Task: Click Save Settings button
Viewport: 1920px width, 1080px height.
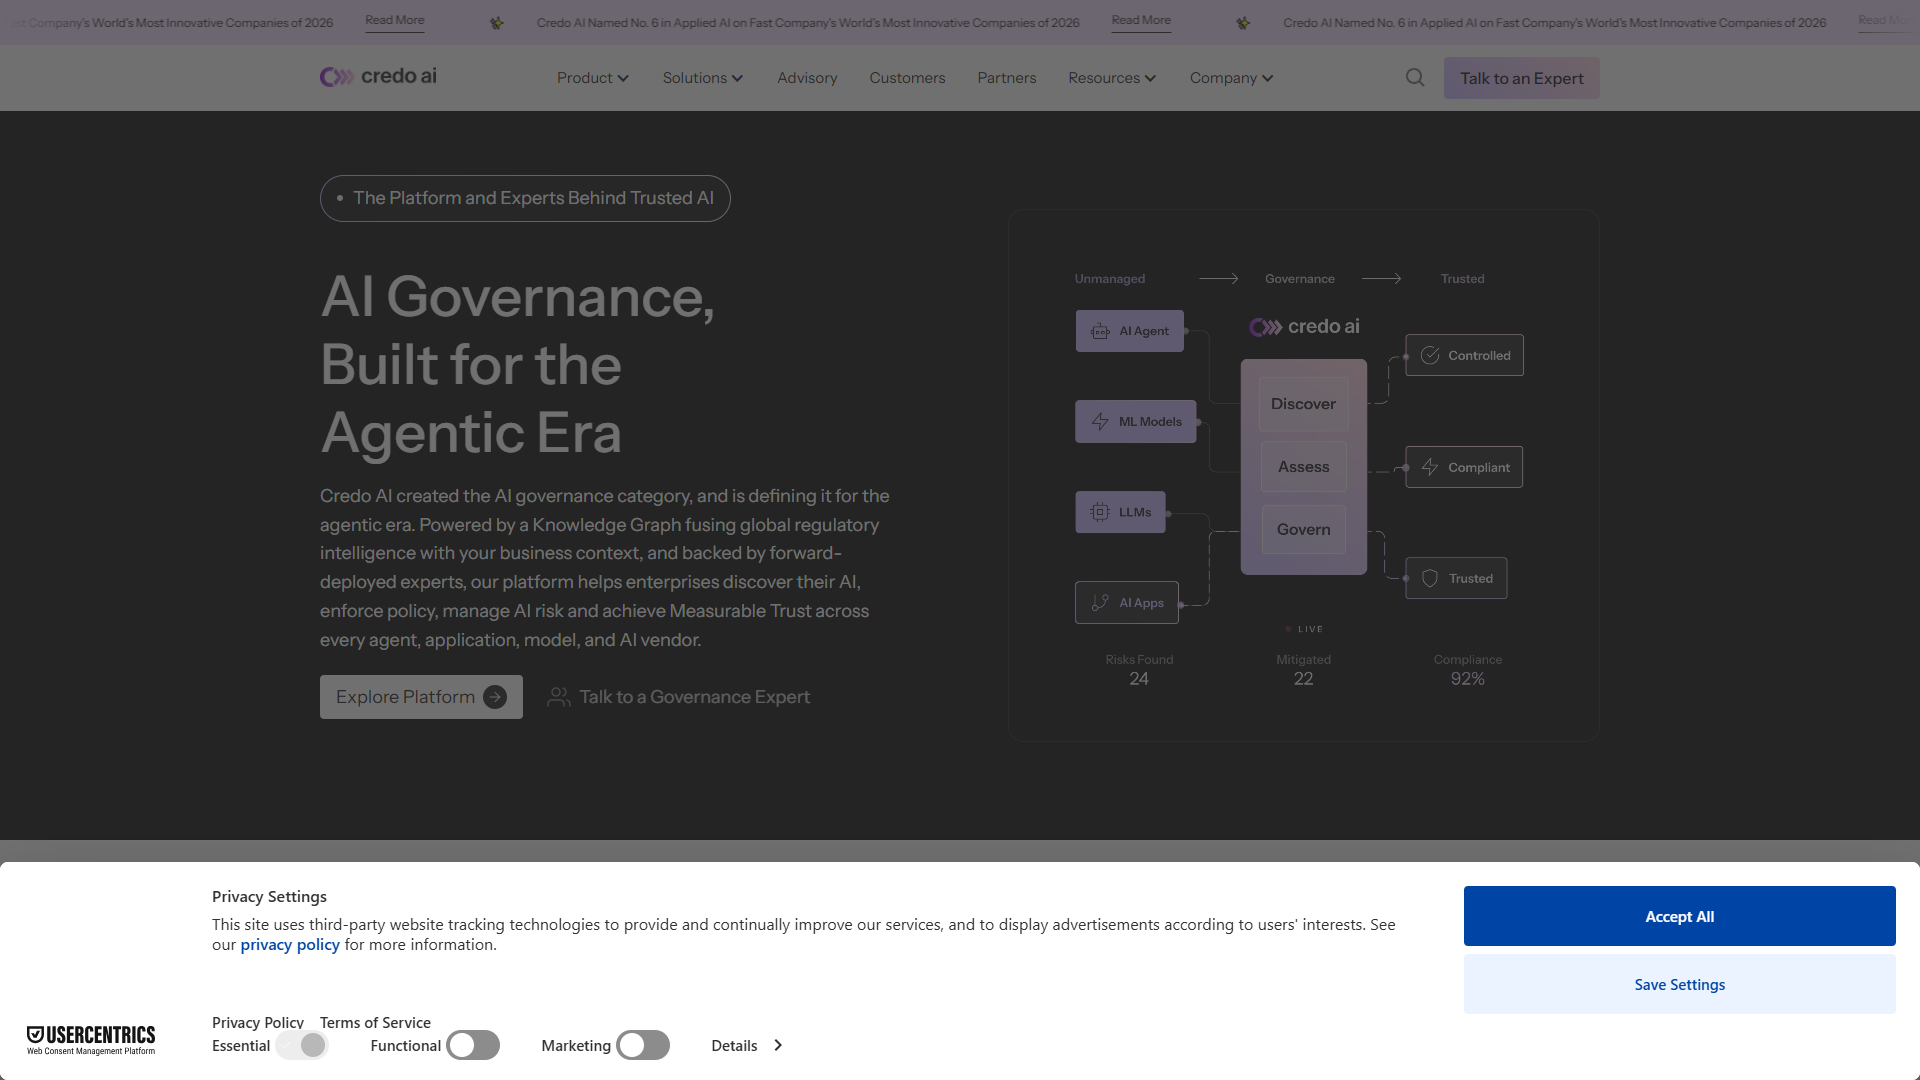Action: click(1679, 984)
